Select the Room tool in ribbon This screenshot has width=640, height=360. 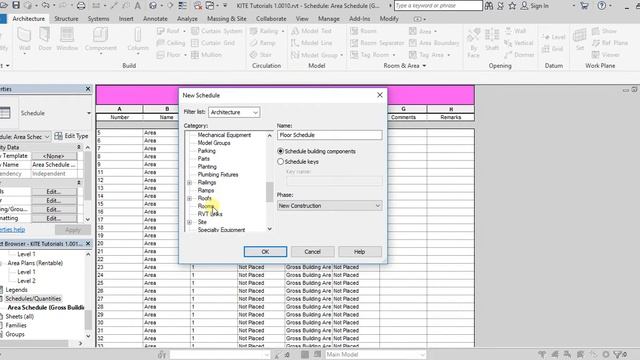pyautogui.click(x=363, y=31)
